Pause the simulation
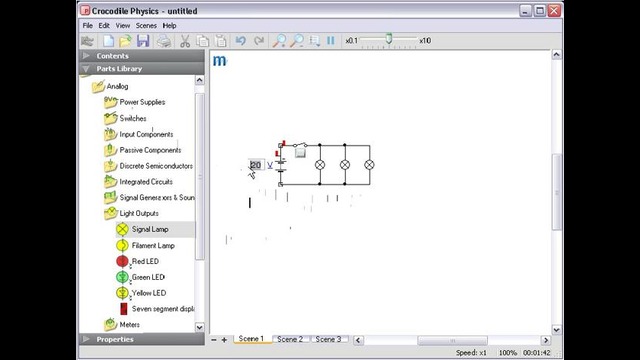Viewport: 640px width, 360px height. tap(331, 40)
